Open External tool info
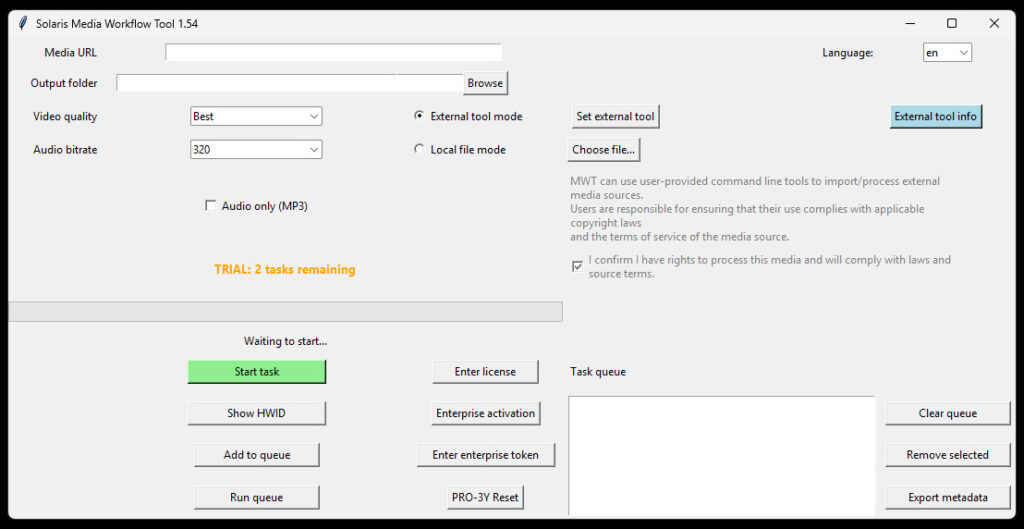 tap(935, 116)
